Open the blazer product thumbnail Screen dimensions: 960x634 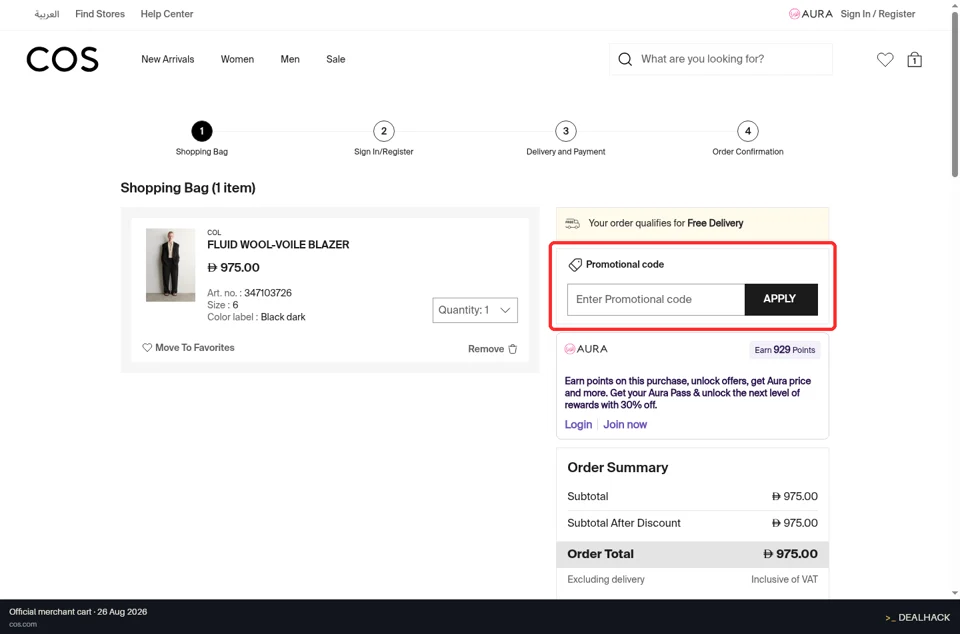coord(170,265)
